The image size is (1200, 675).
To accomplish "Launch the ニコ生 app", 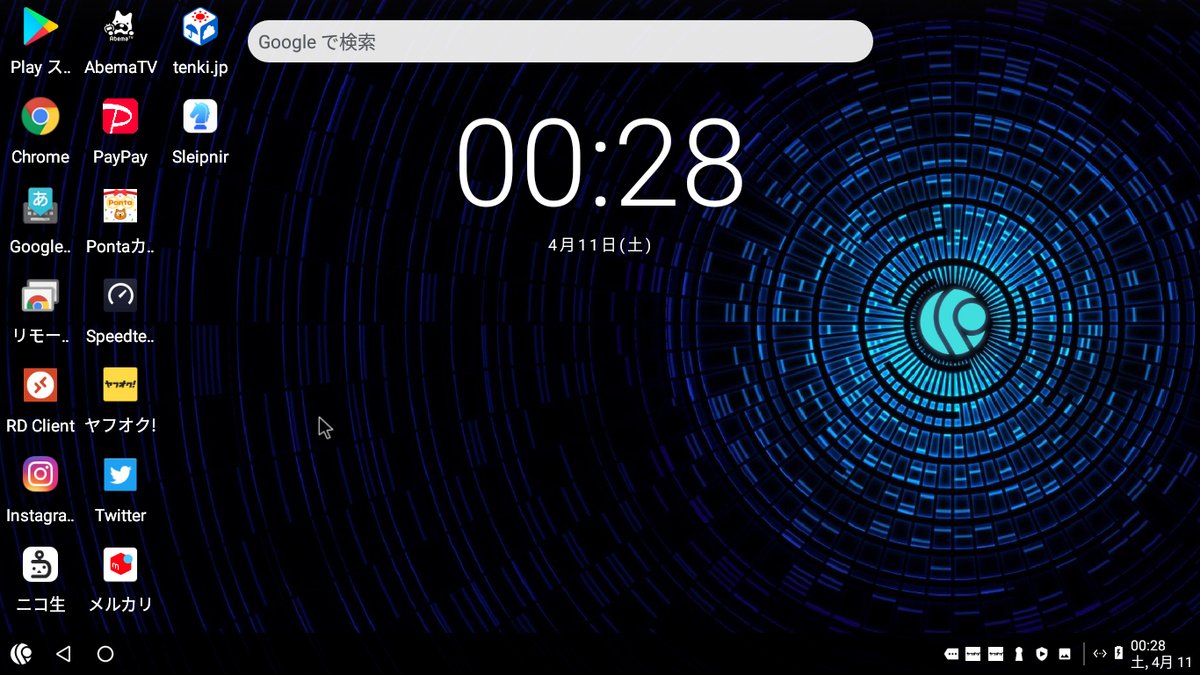I will pos(40,578).
